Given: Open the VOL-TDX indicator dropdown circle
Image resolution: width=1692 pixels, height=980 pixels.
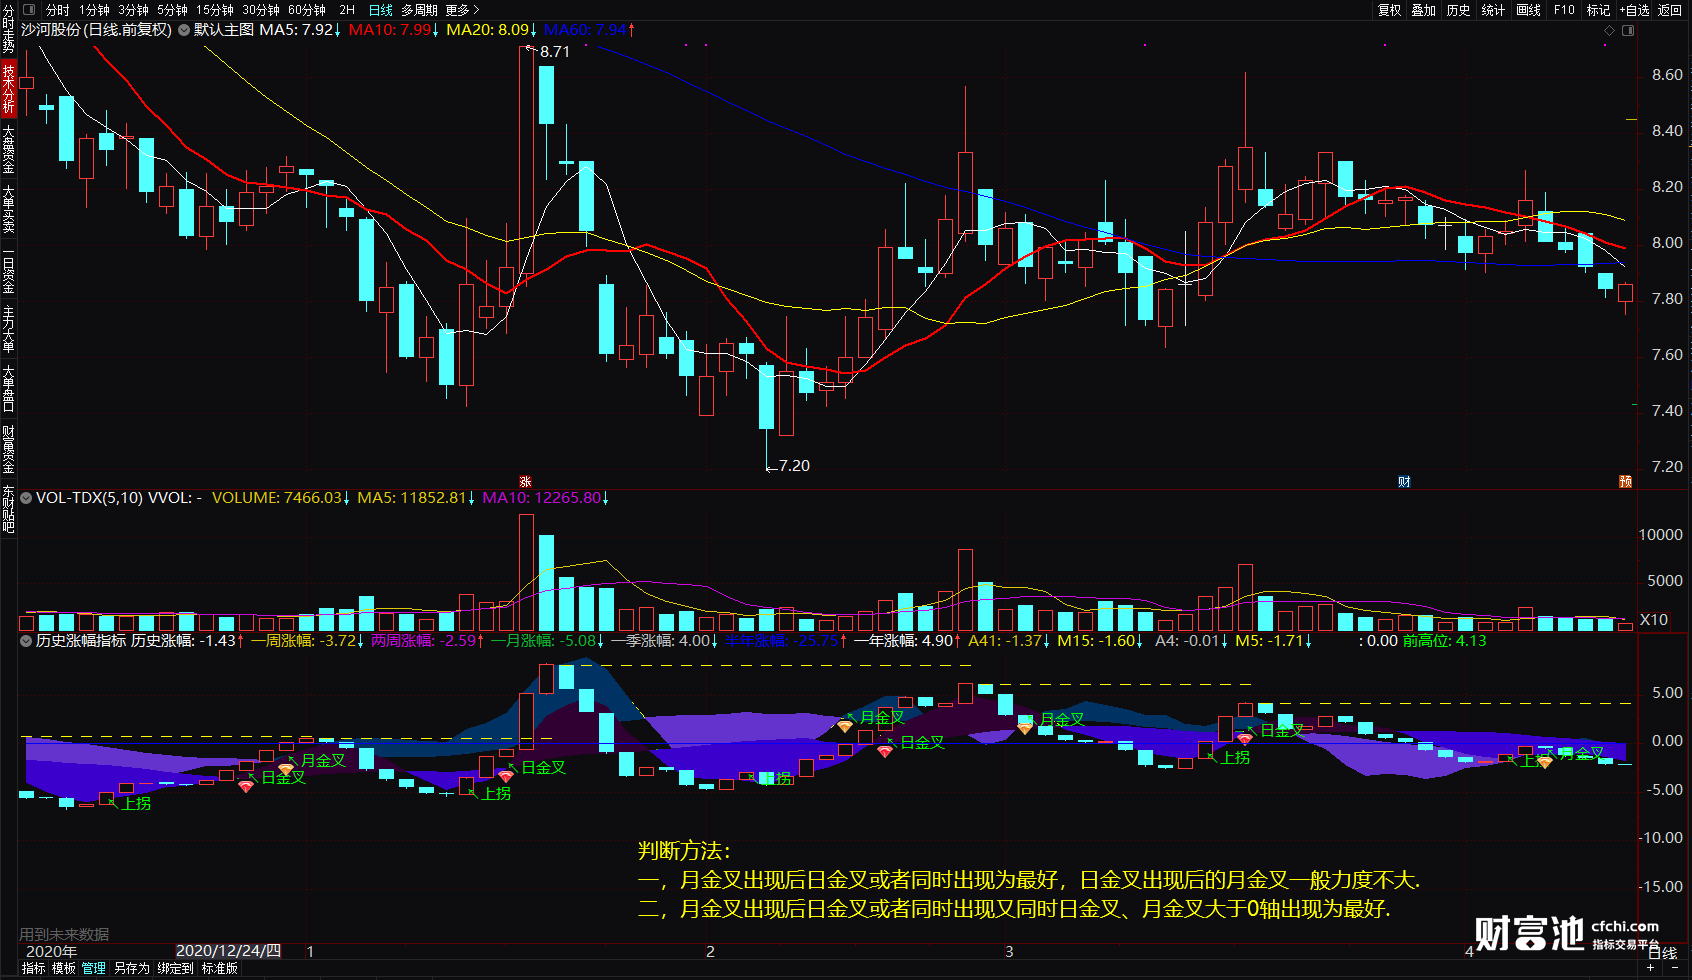Looking at the screenshot, I should tap(26, 497).
